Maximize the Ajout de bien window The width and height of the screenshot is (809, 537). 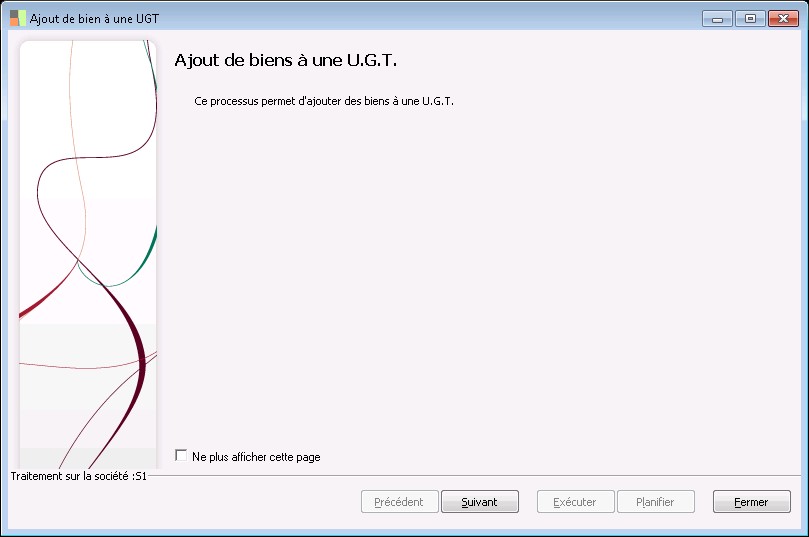[750, 19]
